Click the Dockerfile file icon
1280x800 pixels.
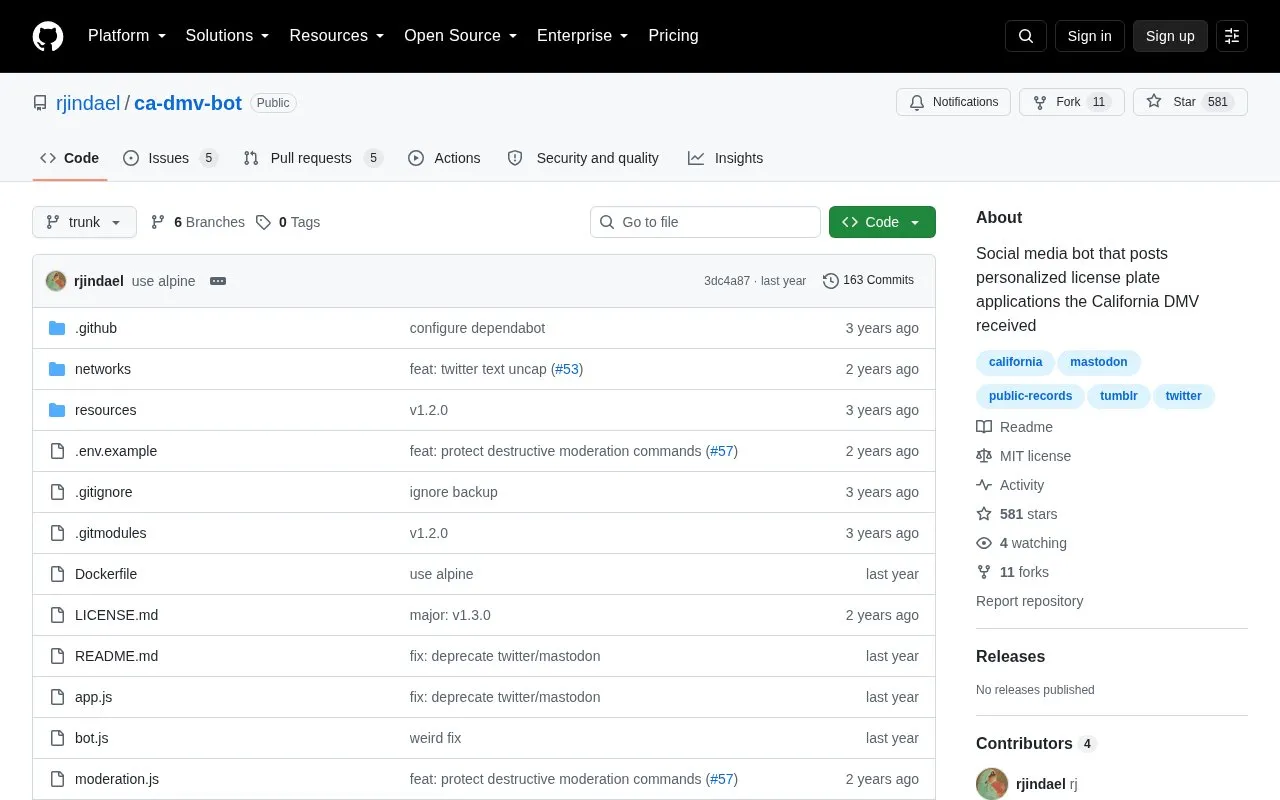[57, 574]
